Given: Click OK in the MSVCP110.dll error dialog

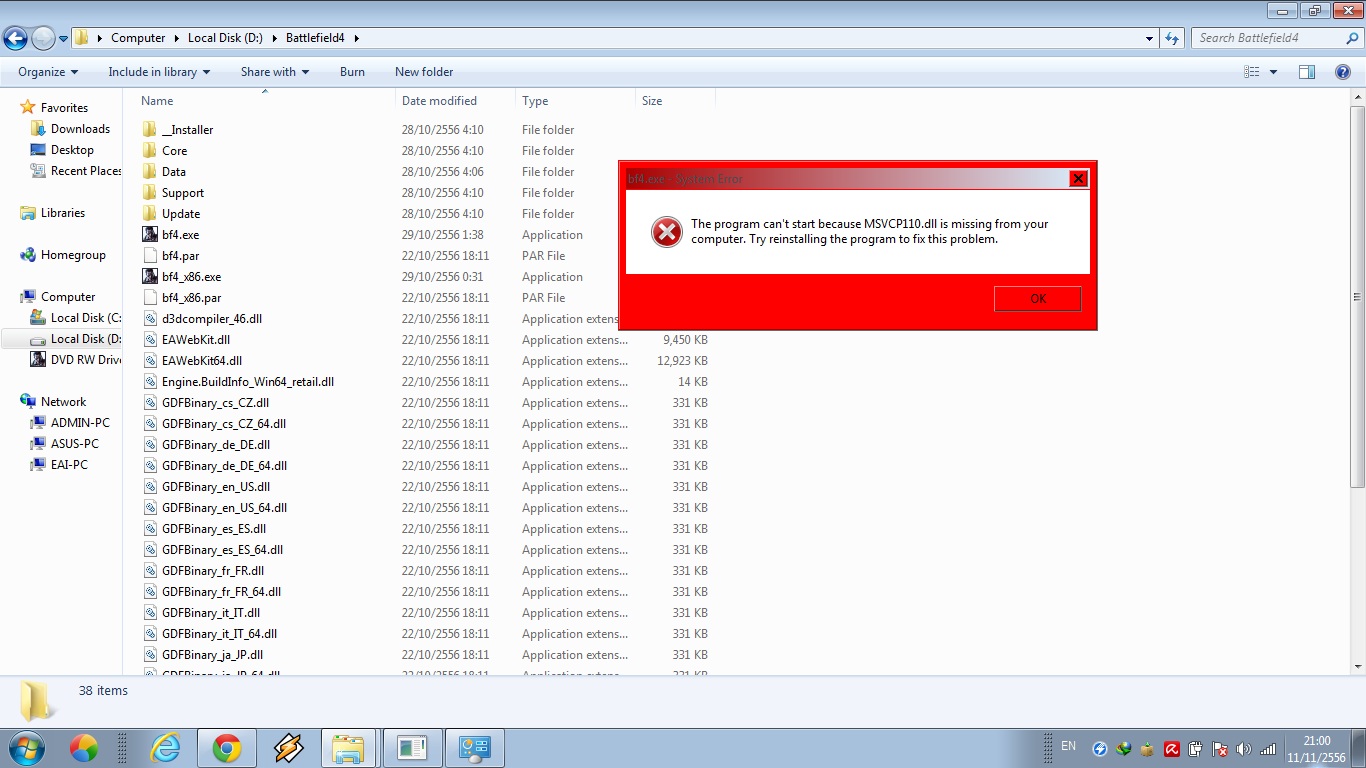Looking at the screenshot, I should (1037, 299).
